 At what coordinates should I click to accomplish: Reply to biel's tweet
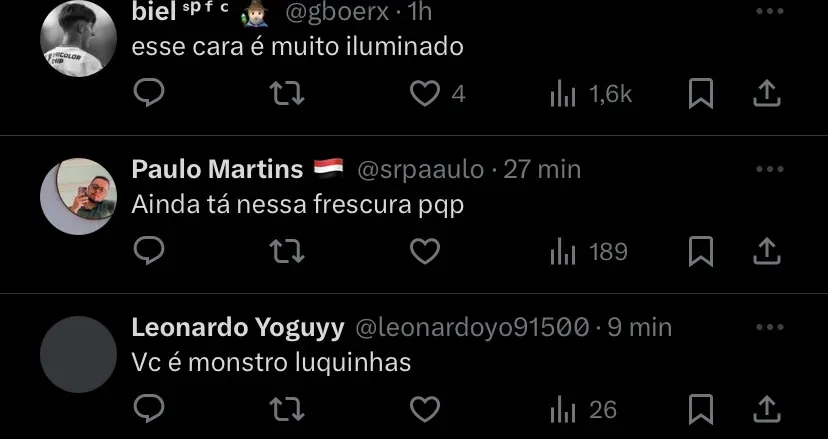pyautogui.click(x=149, y=94)
